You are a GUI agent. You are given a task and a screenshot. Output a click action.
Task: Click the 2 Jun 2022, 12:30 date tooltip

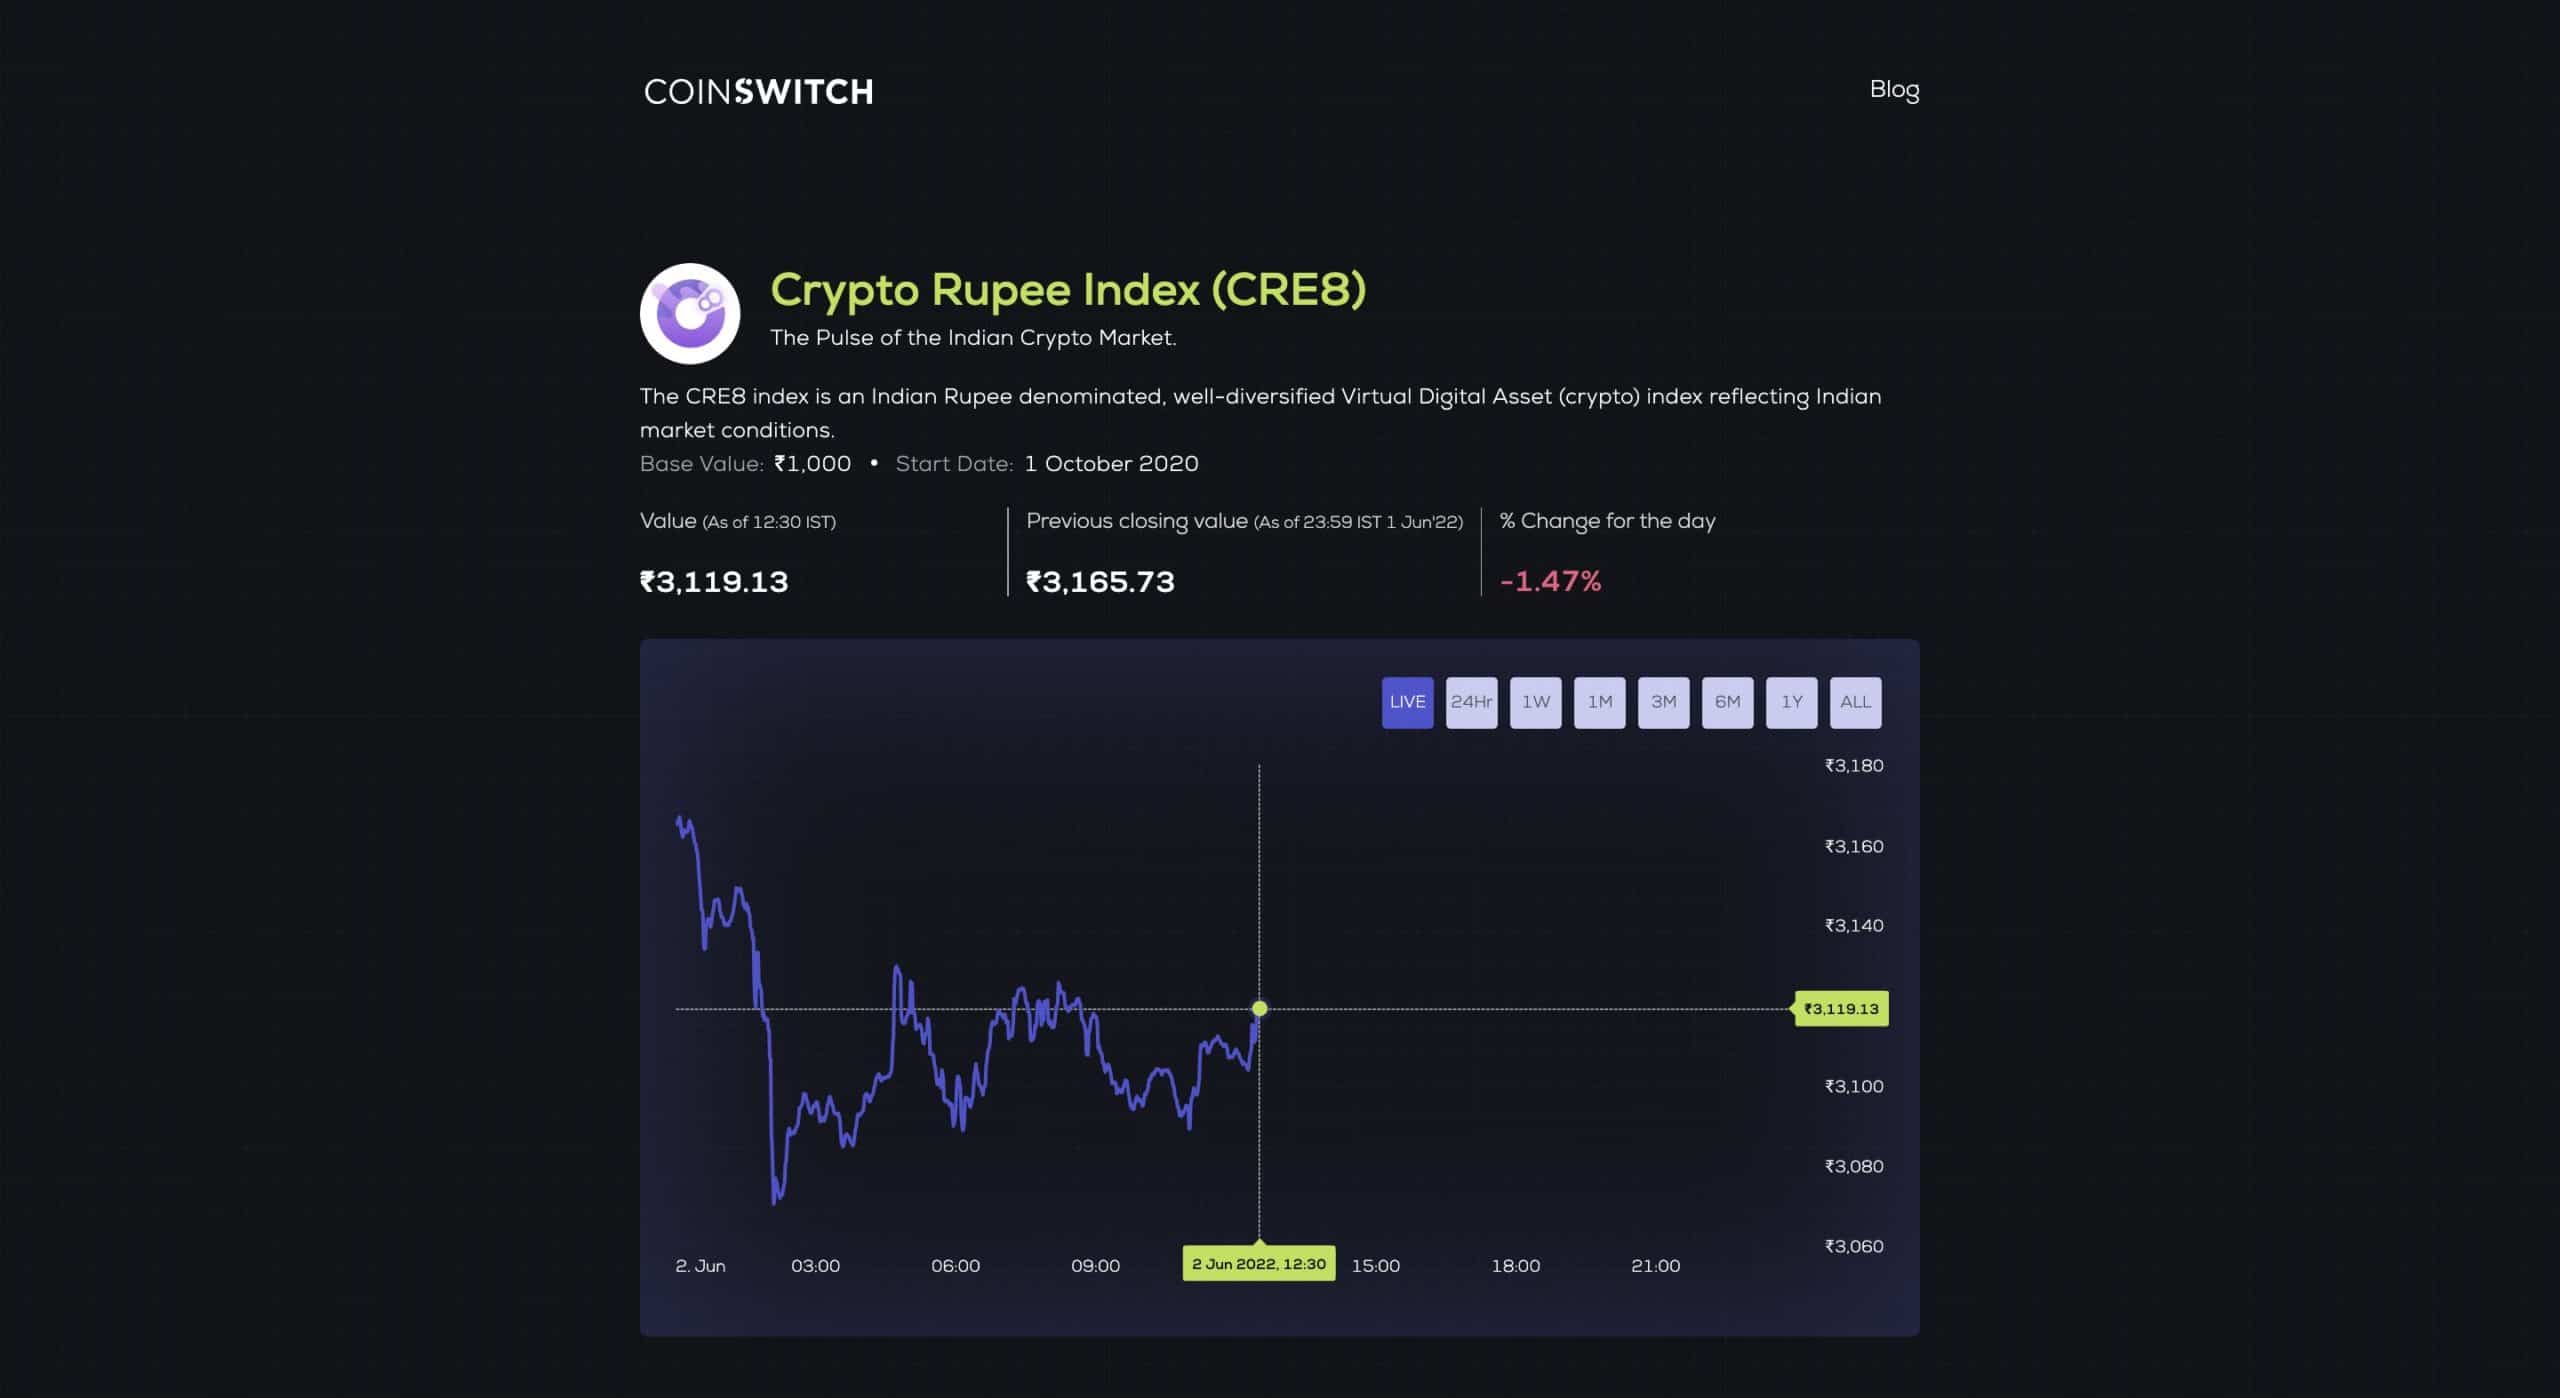tap(1258, 1263)
